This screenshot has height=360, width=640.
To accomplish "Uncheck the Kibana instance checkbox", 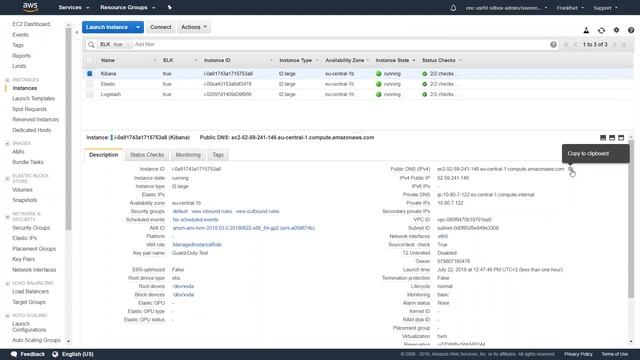I will point(89,74).
